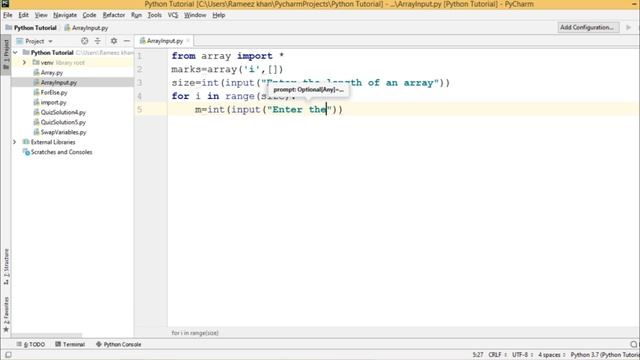Image resolution: width=640 pixels, height=360 pixels.
Task: Select the venv folder row
Action: coord(72,62)
